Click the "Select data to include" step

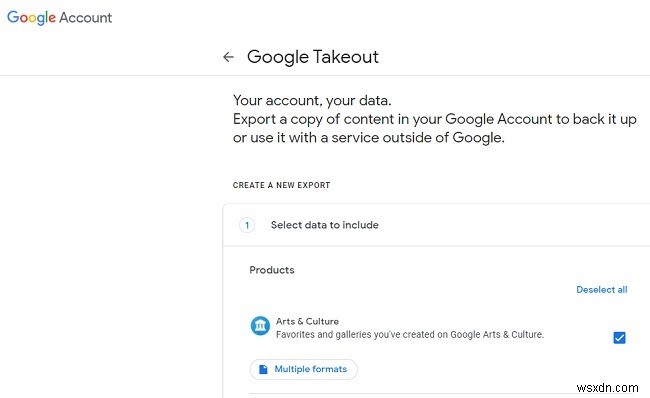pyautogui.click(x=325, y=225)
